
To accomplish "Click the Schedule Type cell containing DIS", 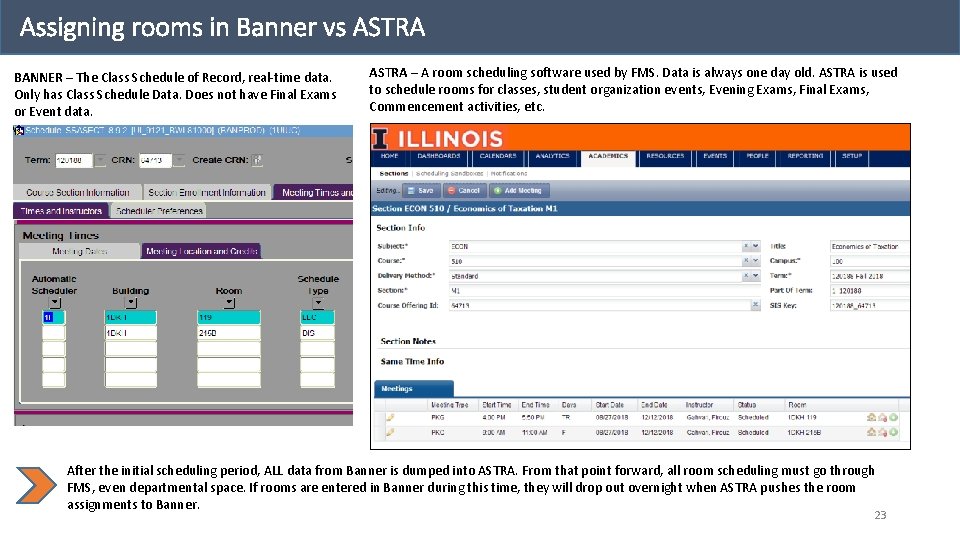I will click(x=317, y=333).
